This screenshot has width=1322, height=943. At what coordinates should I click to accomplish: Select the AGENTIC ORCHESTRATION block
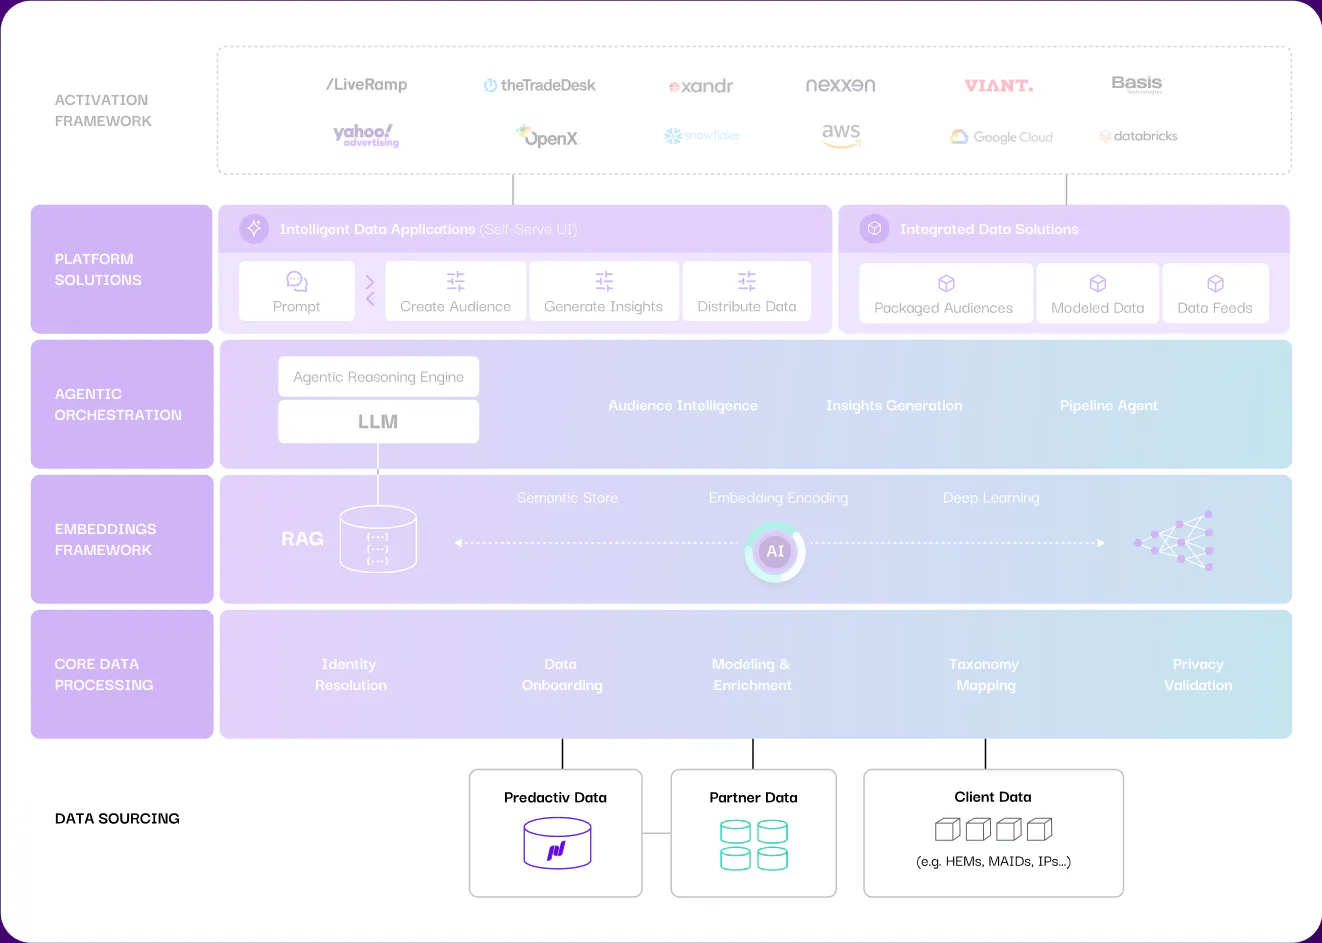click(122, 404)
